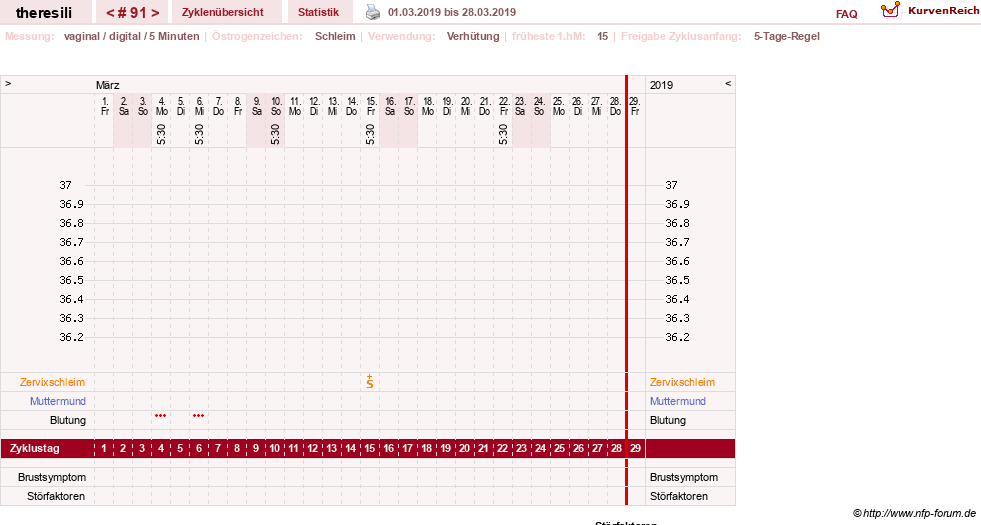The image size is (981, 525).
Task: Select cycle day 29 in Zyklustag row
Action: click(636, 448)
